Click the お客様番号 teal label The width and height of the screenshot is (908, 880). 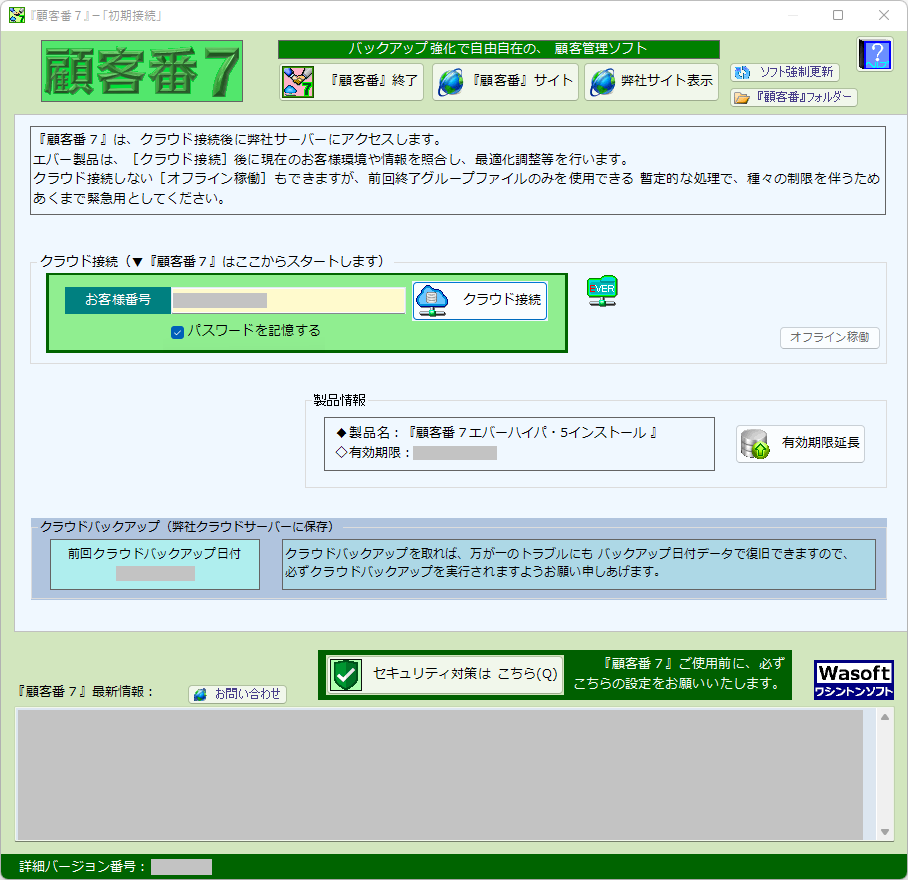point(118,300)
